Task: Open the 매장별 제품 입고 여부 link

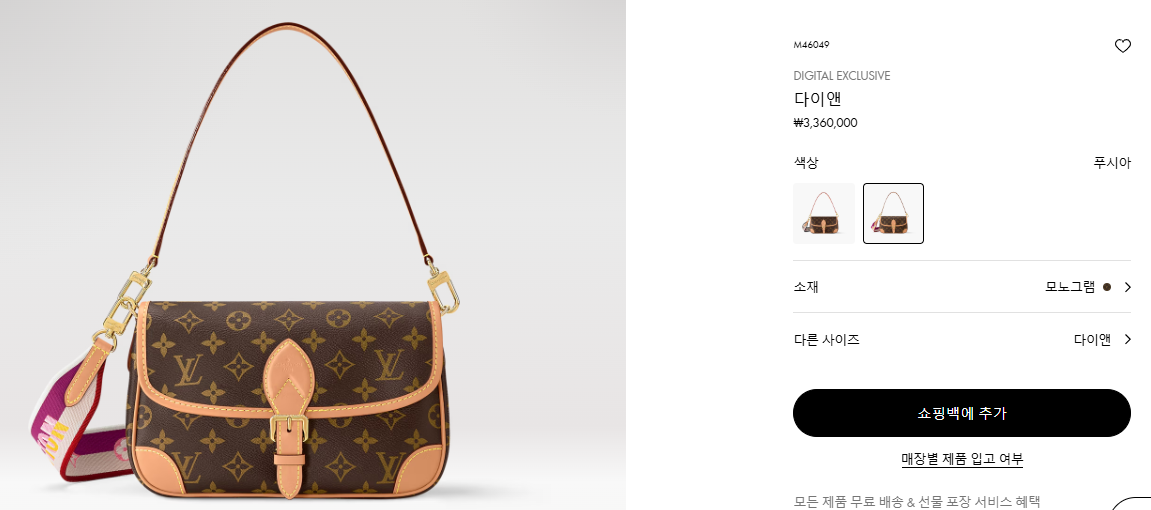Action: 962,459
